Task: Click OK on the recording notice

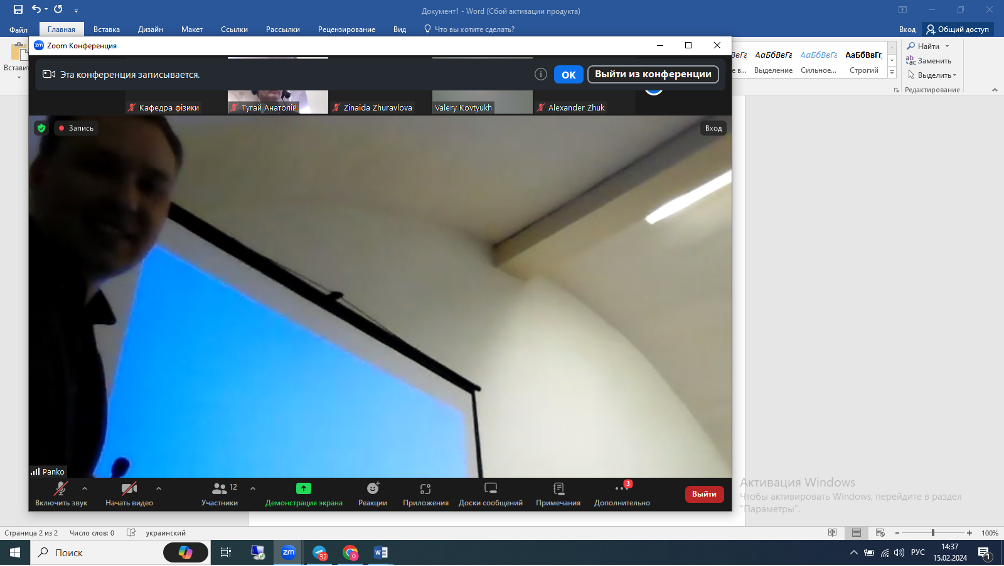Action: 568,75
